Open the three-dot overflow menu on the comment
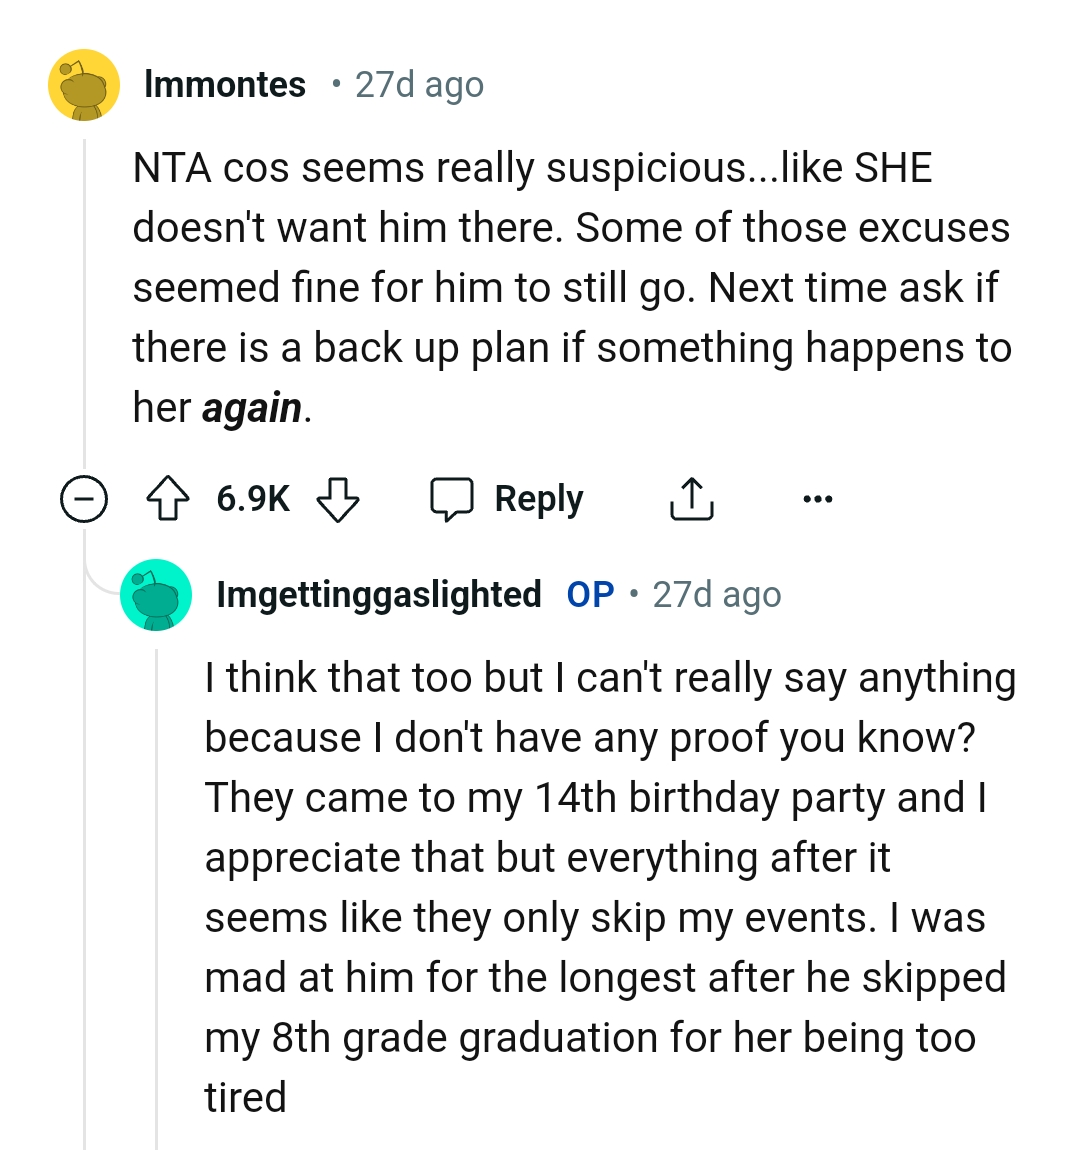 coord(818,498)
